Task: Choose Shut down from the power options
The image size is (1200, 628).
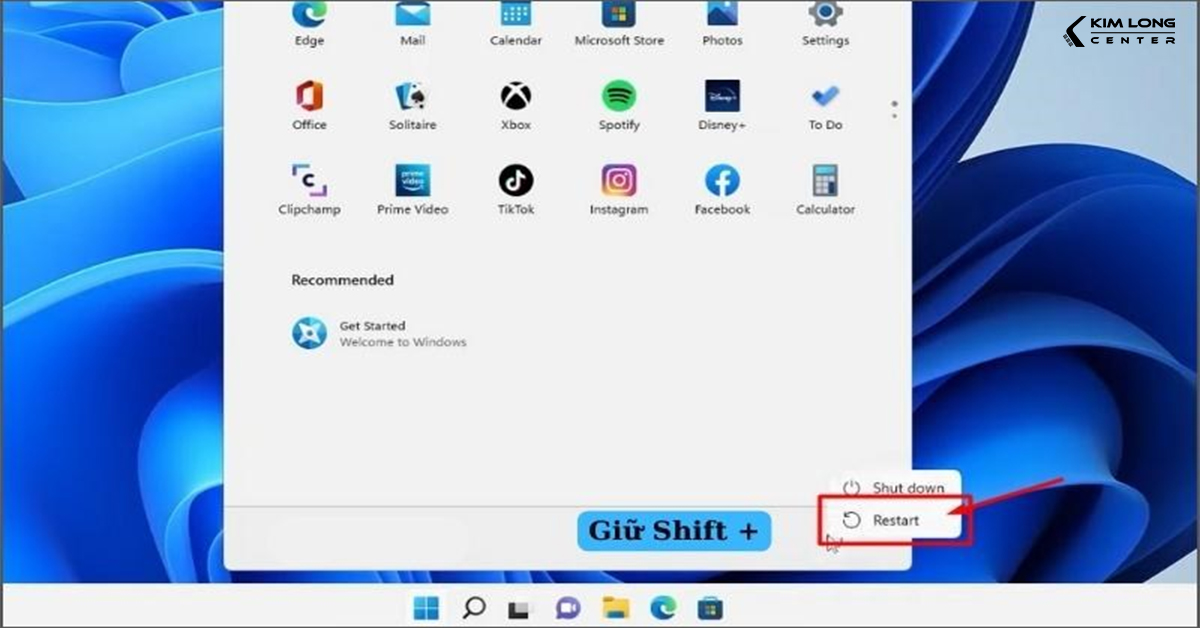Action: 895,487
